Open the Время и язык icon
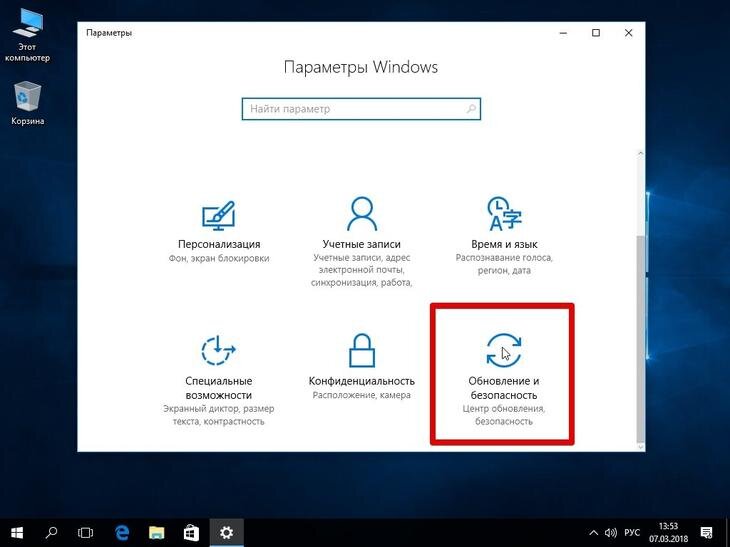The height and width of the screenshot is (547, 730). [504, 214]
